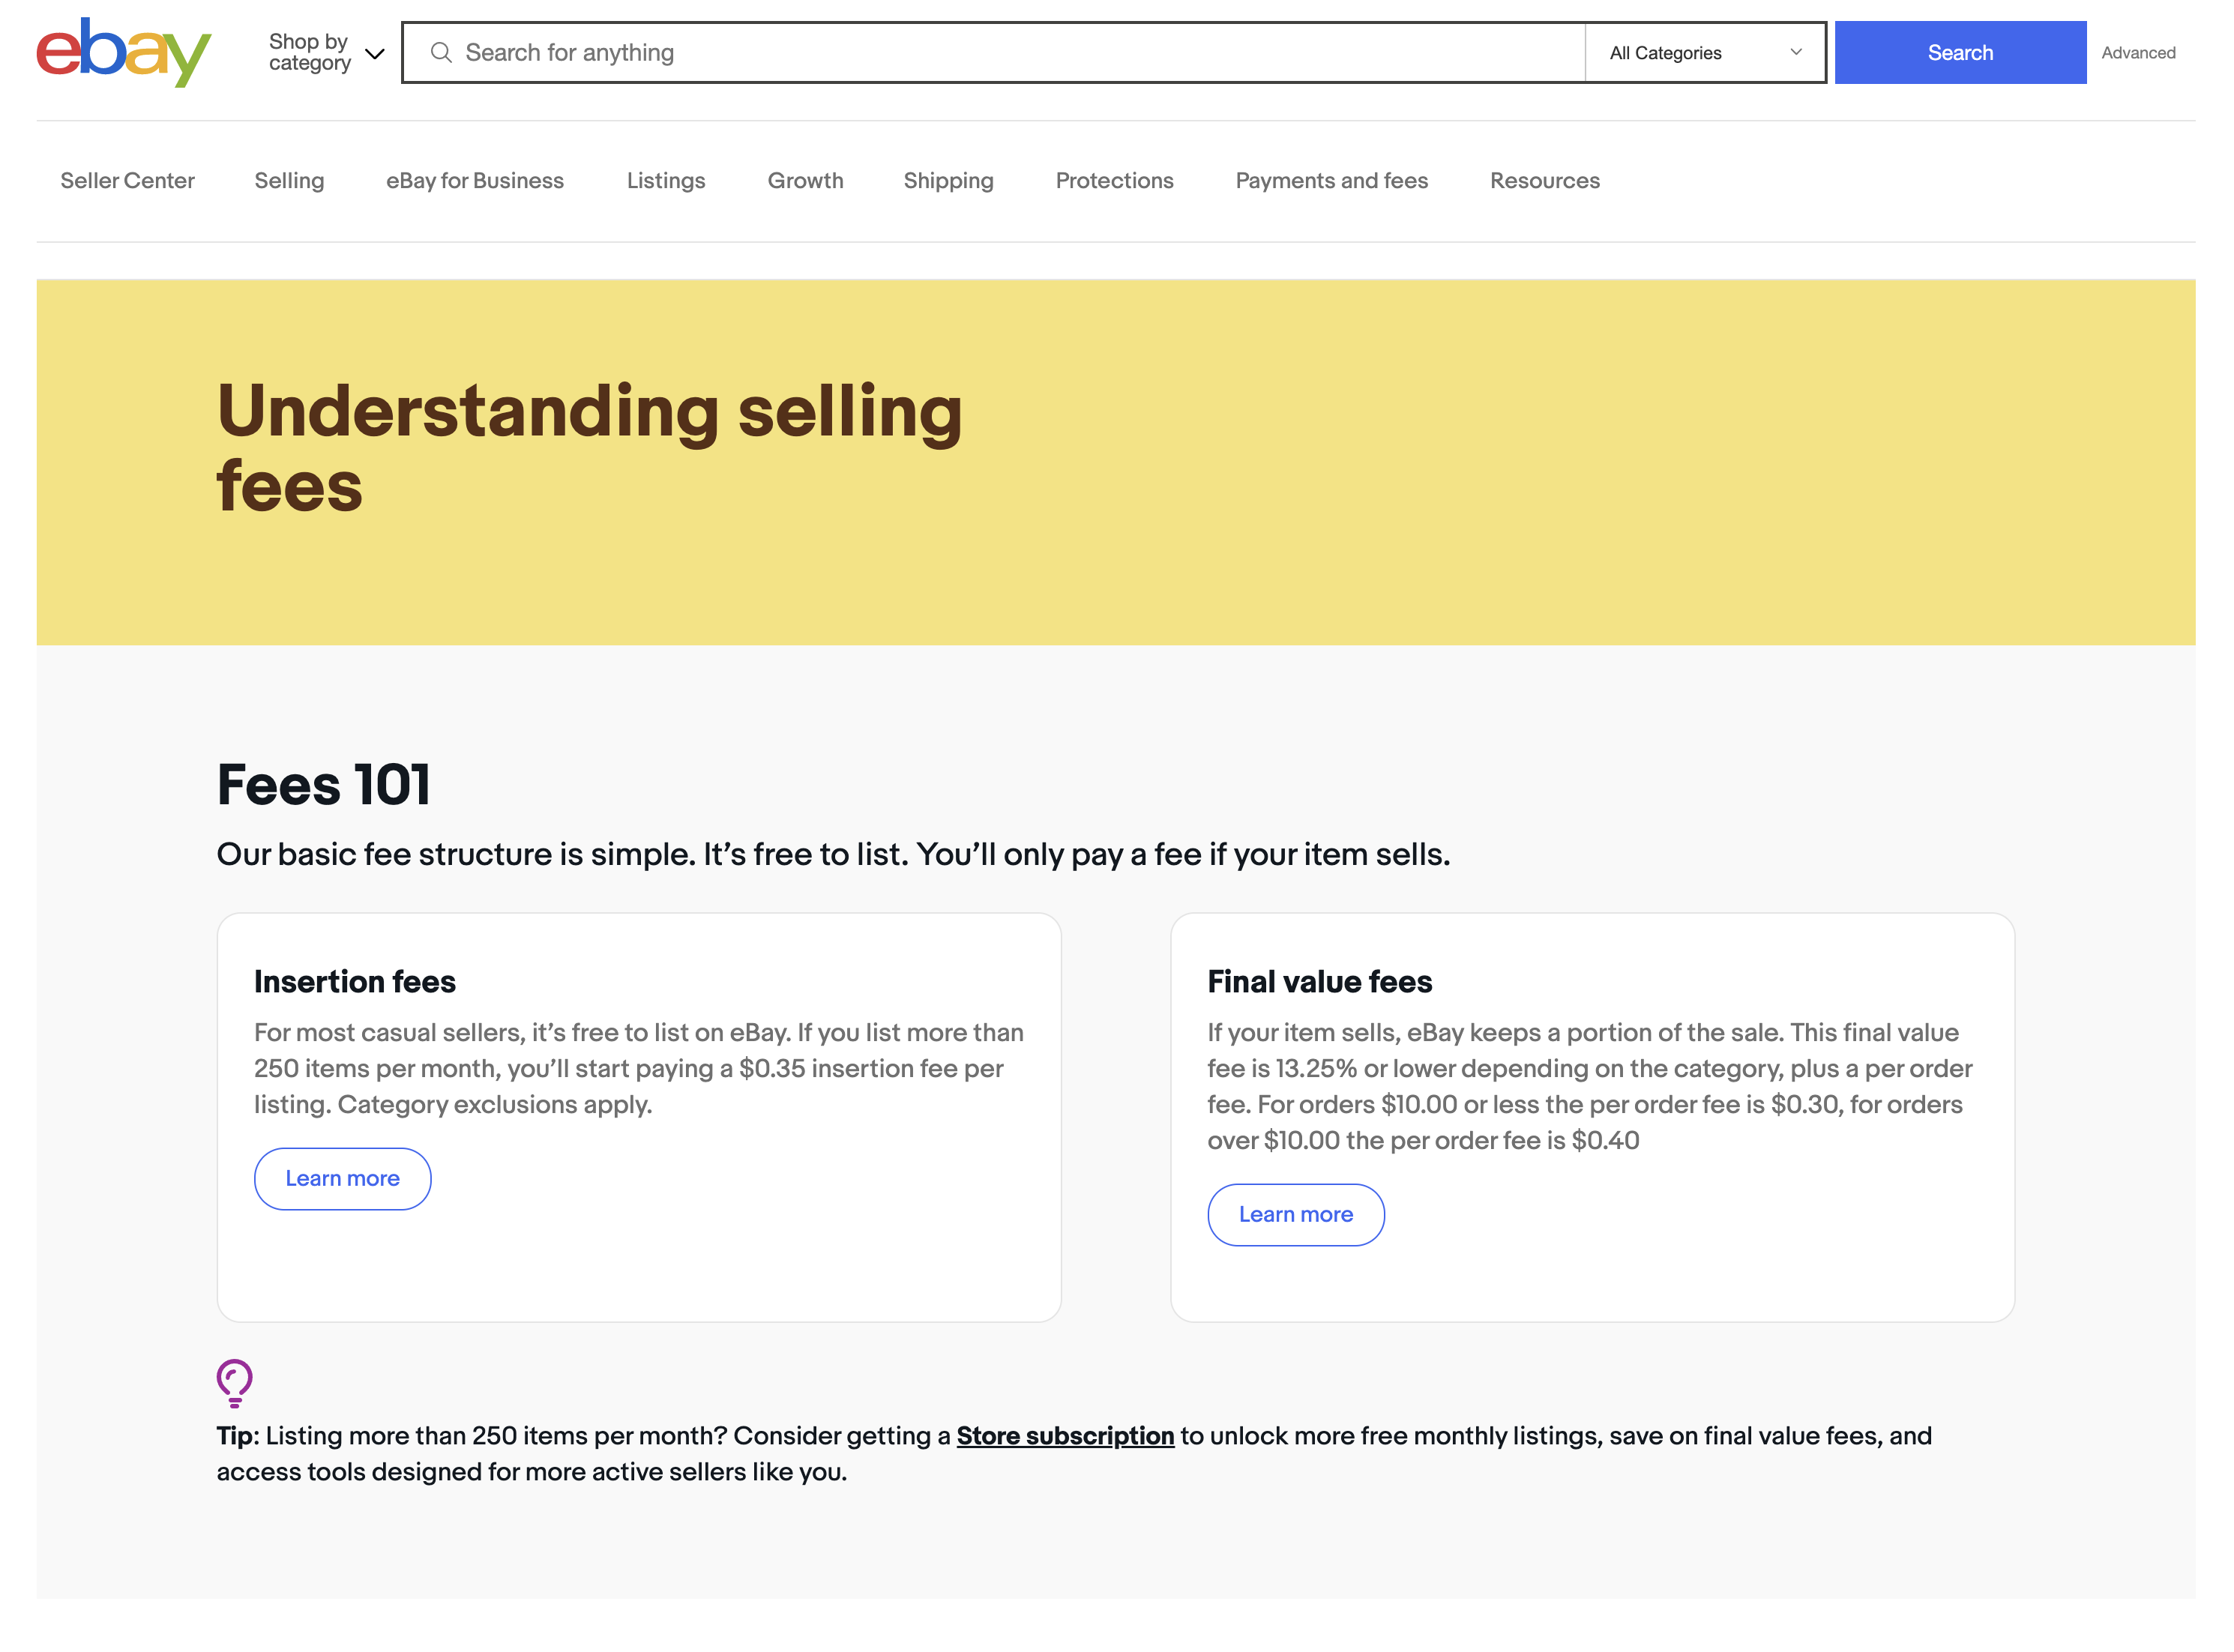This screenshot has height=1652, width=2234.
Task: Select the Resources navigation item
Action: 1544,181
